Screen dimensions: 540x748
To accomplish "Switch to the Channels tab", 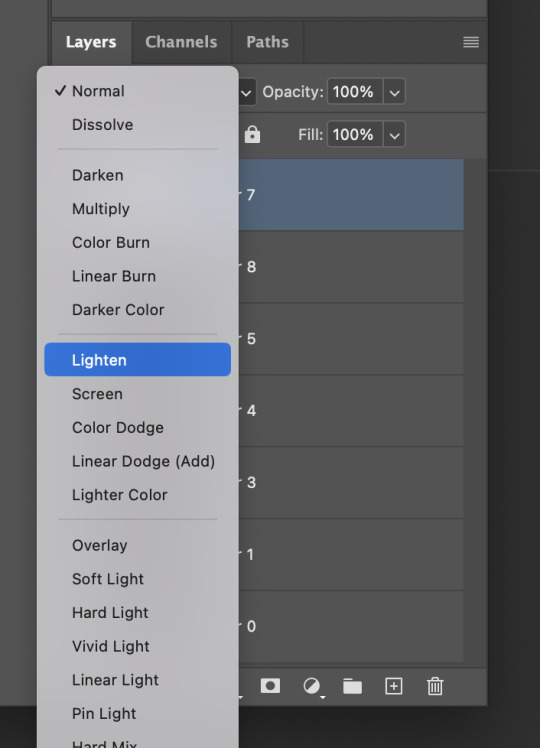I will [x=181, y=42].
